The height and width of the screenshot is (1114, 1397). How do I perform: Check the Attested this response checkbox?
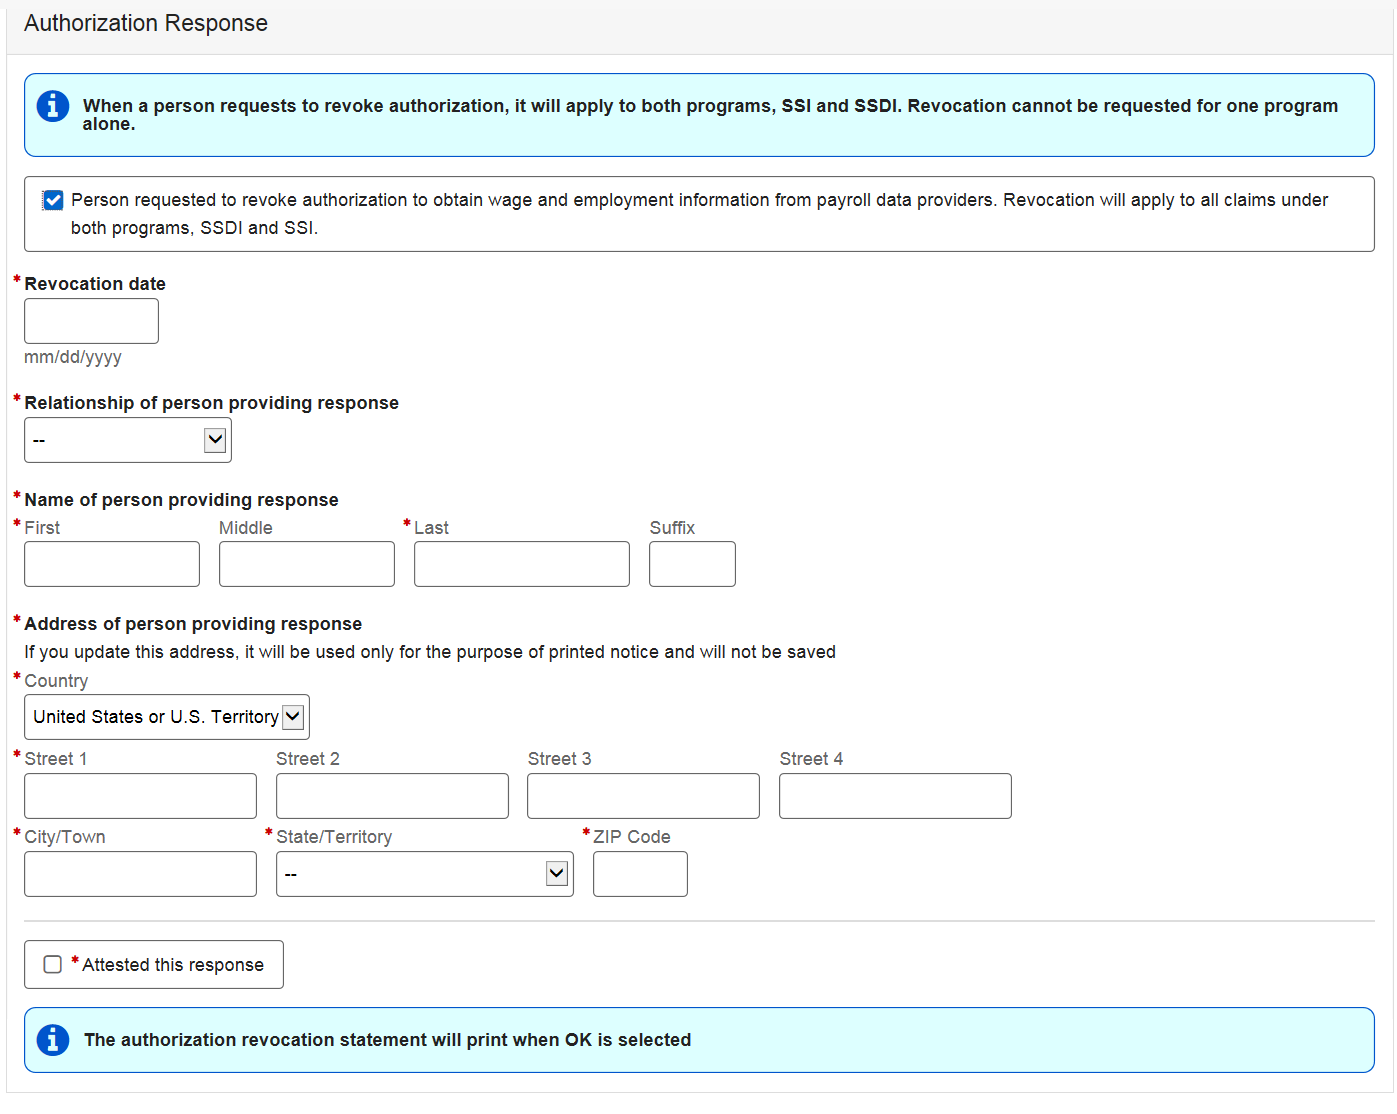53,965
